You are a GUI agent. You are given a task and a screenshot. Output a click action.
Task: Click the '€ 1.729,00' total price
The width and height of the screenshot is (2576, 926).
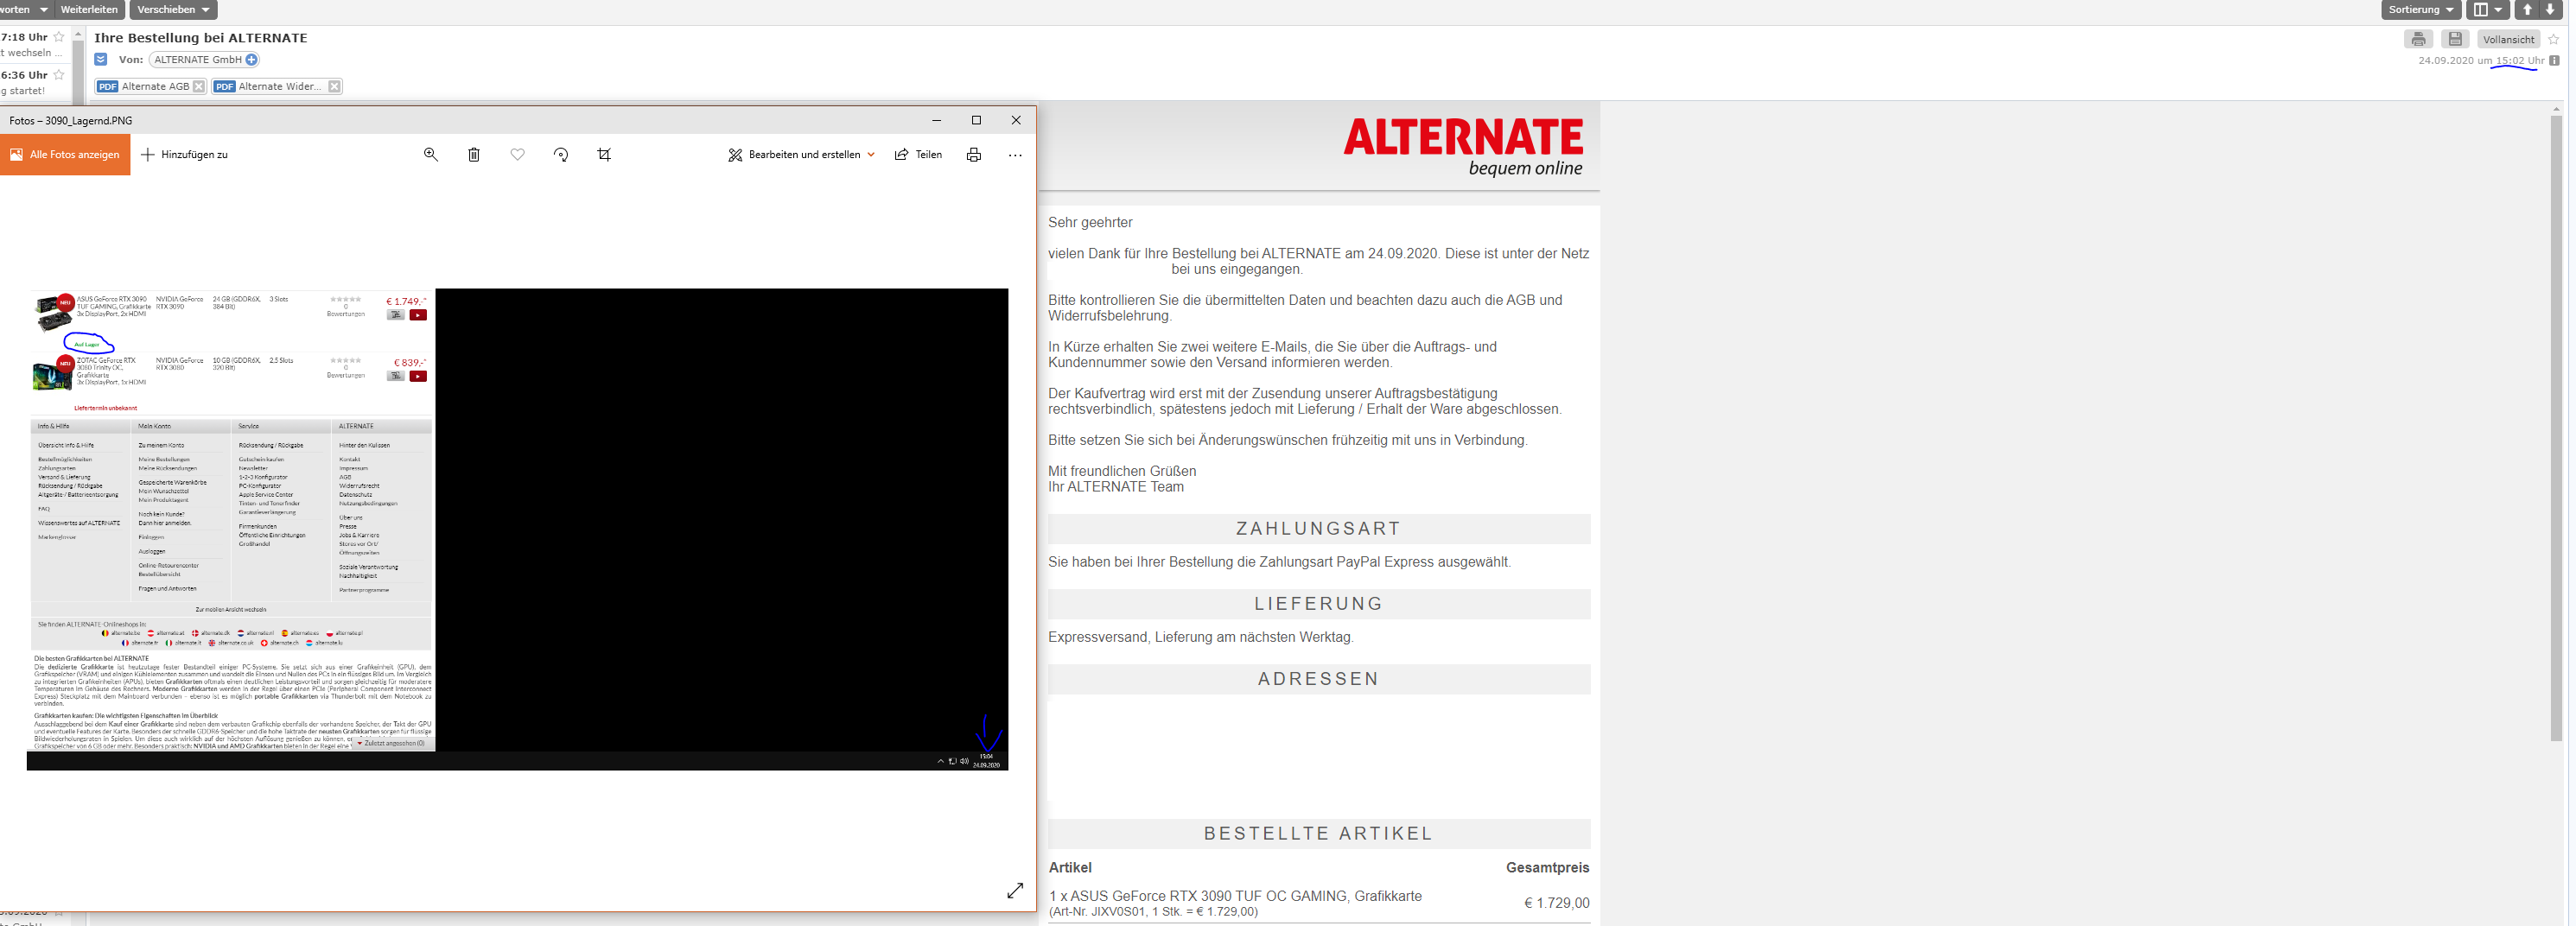(x=1556, y=903)
